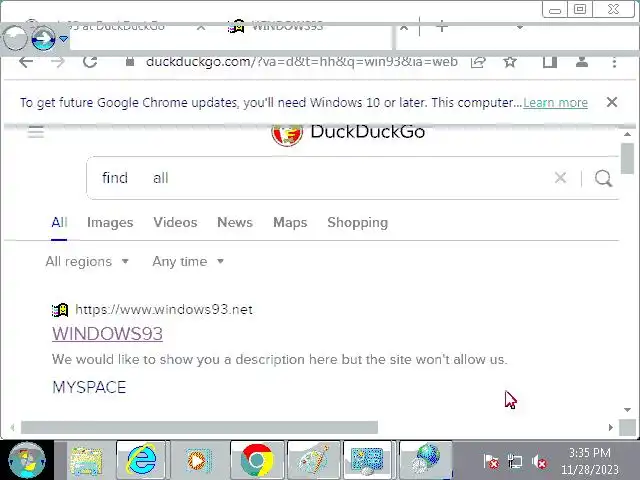Click the address bar URL text

tap(302, 62)
